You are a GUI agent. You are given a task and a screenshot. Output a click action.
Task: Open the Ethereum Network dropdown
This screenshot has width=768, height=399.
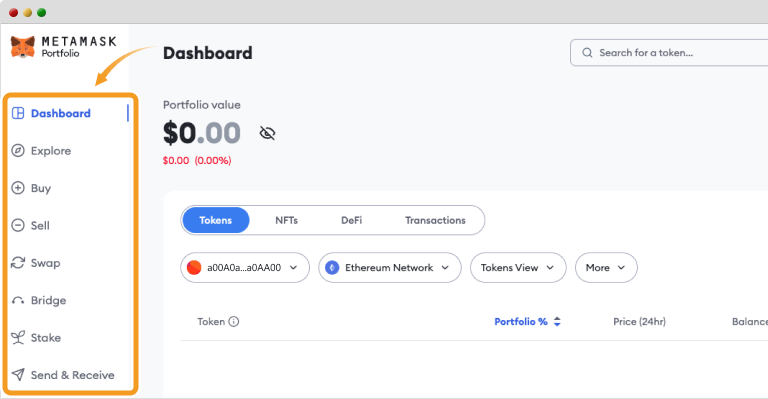point(390,267)
